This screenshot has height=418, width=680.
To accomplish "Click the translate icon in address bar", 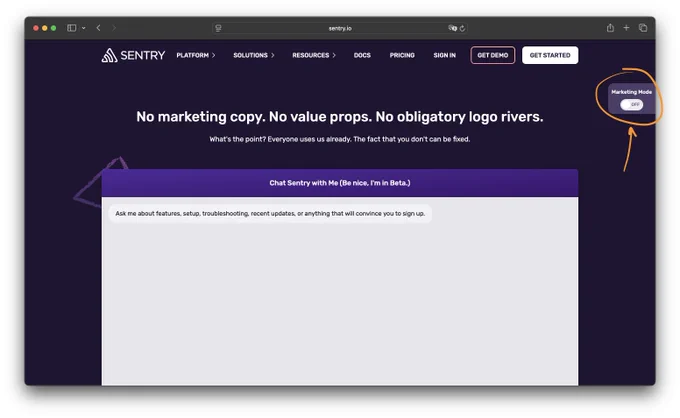I will click(452, 28).
